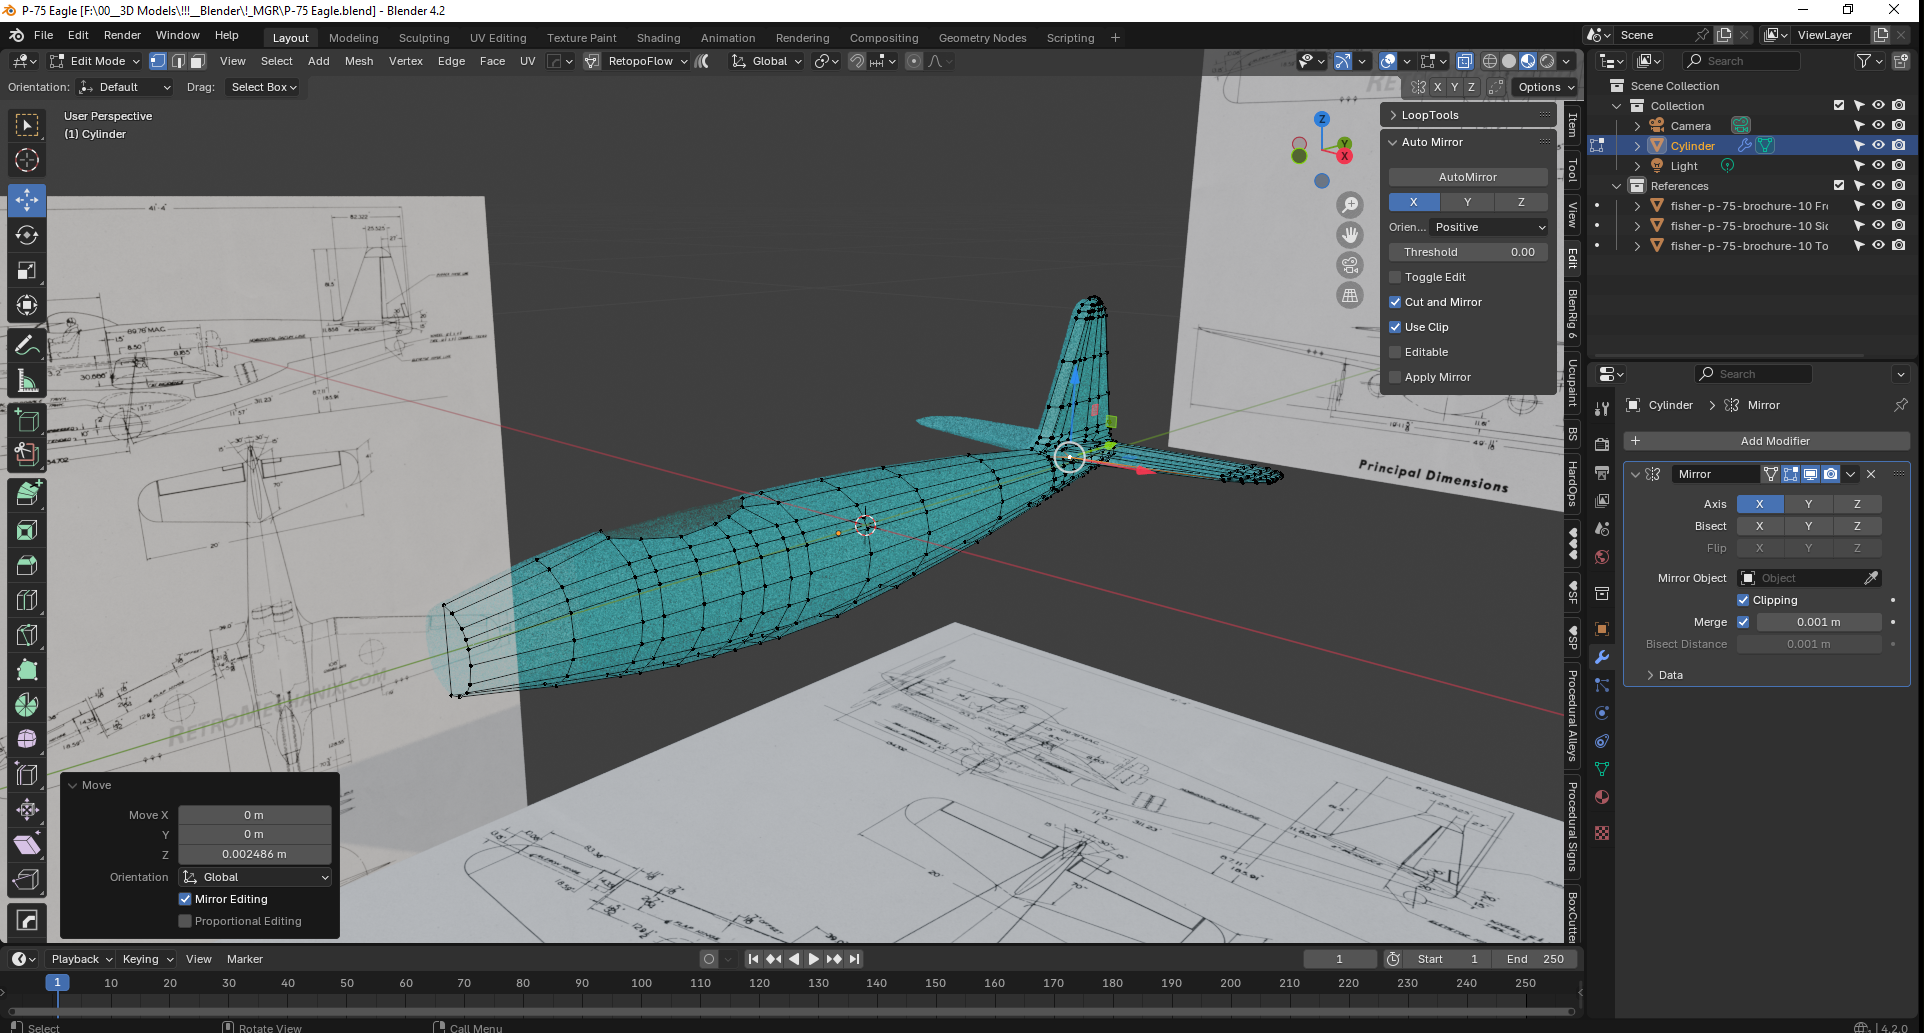Select the Spin tool

click(27, 705)
